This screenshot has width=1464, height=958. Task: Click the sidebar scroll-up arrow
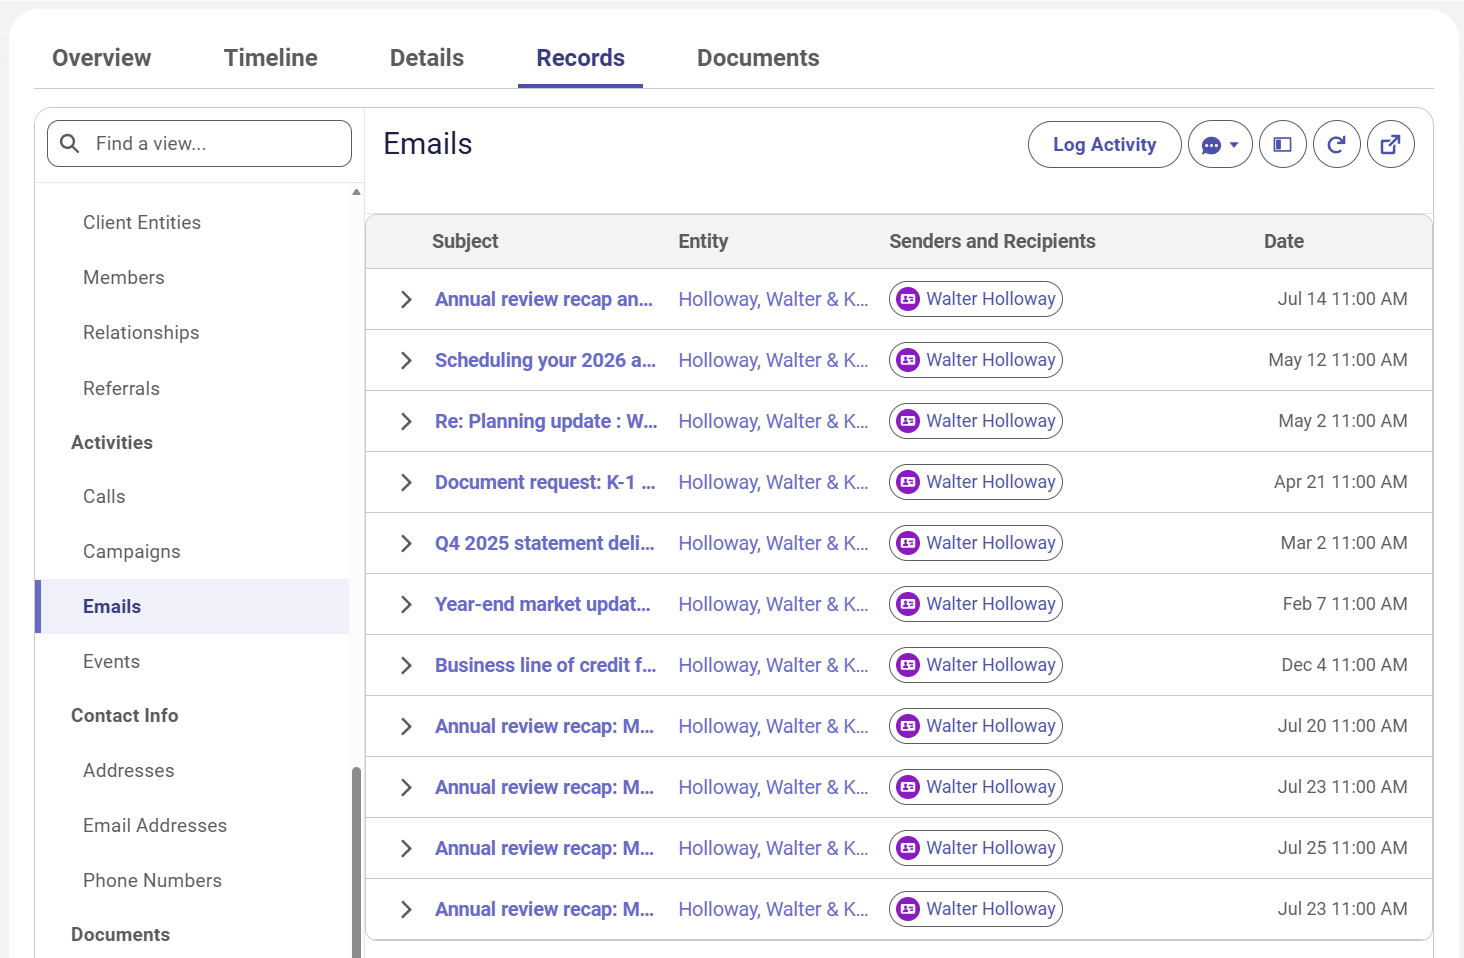[x=356, y=192]
